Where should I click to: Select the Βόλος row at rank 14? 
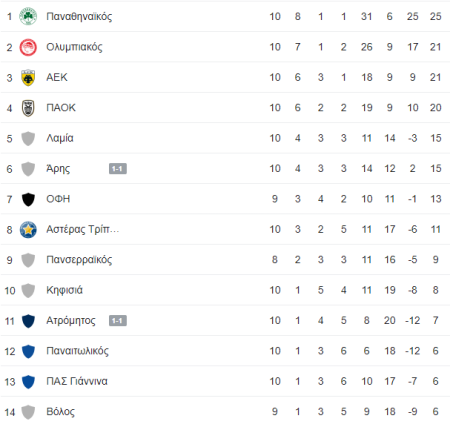225,412
